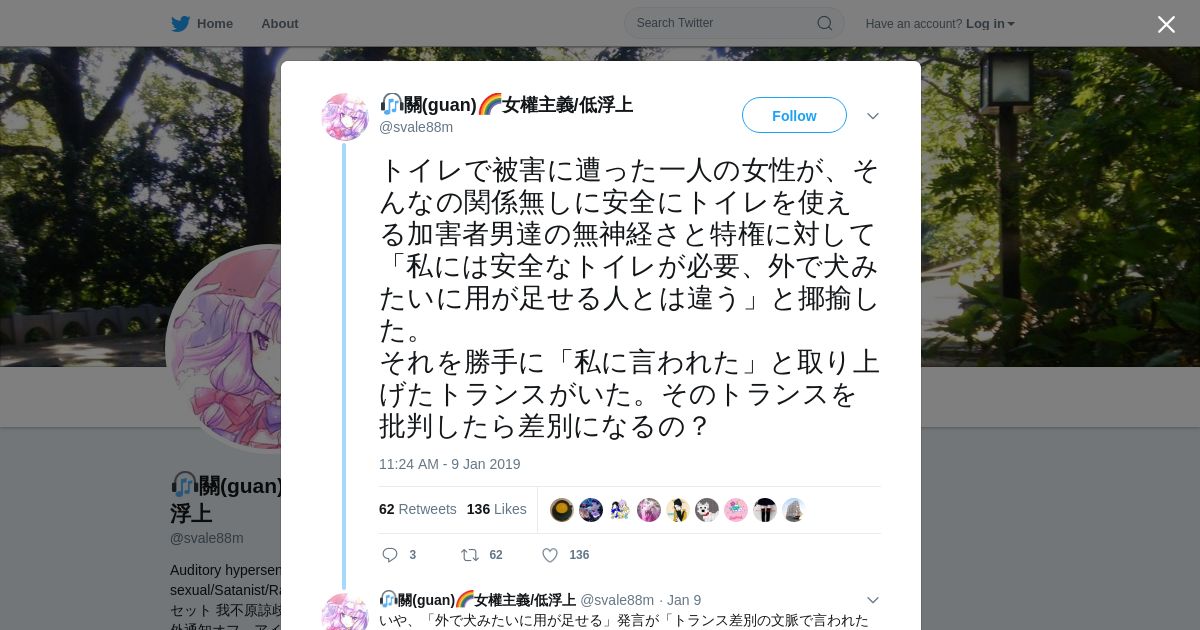Close the tweet overlay with X

point(1166,24)
